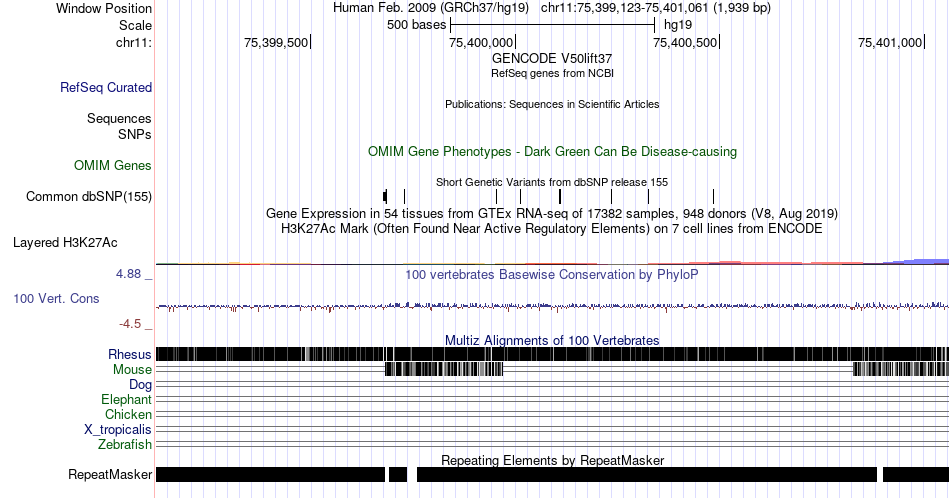Click 'Short Genetic Variants from dbSNP' title
The height and width of the screenshot is (498, 950).
(x=552, y=182)
